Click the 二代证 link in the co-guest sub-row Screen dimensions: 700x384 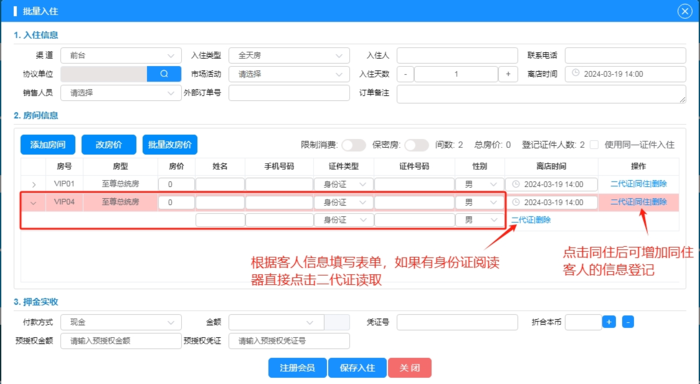[x=521, y=220]
